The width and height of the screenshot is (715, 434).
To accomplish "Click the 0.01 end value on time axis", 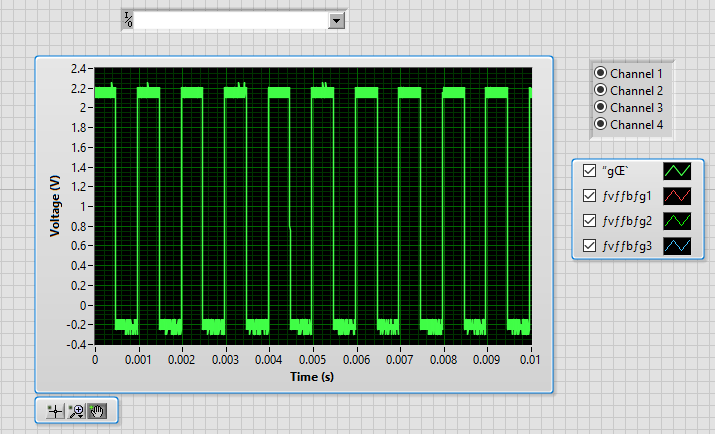I will (530, 360).
